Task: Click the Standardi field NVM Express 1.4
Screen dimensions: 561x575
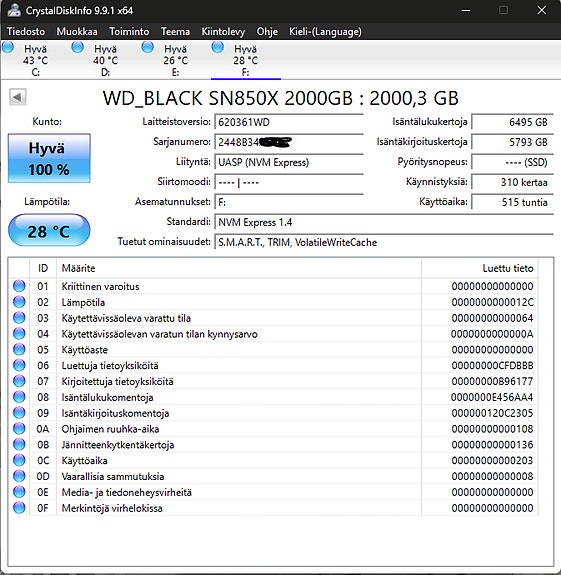Action: click(384, 222)
